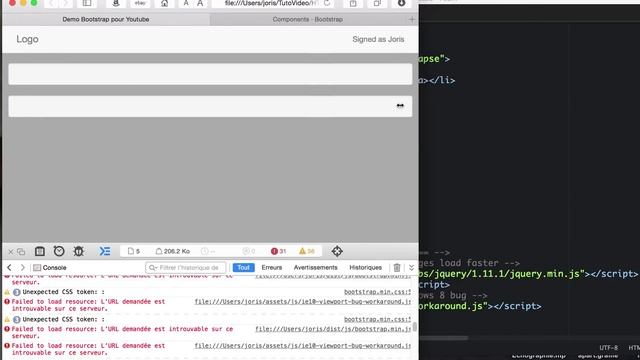The width and height of the screenshot is (640, 360).
Task: Activate the element selection crosshair tool
Action: pyautogui.click(x=337, y=251)
